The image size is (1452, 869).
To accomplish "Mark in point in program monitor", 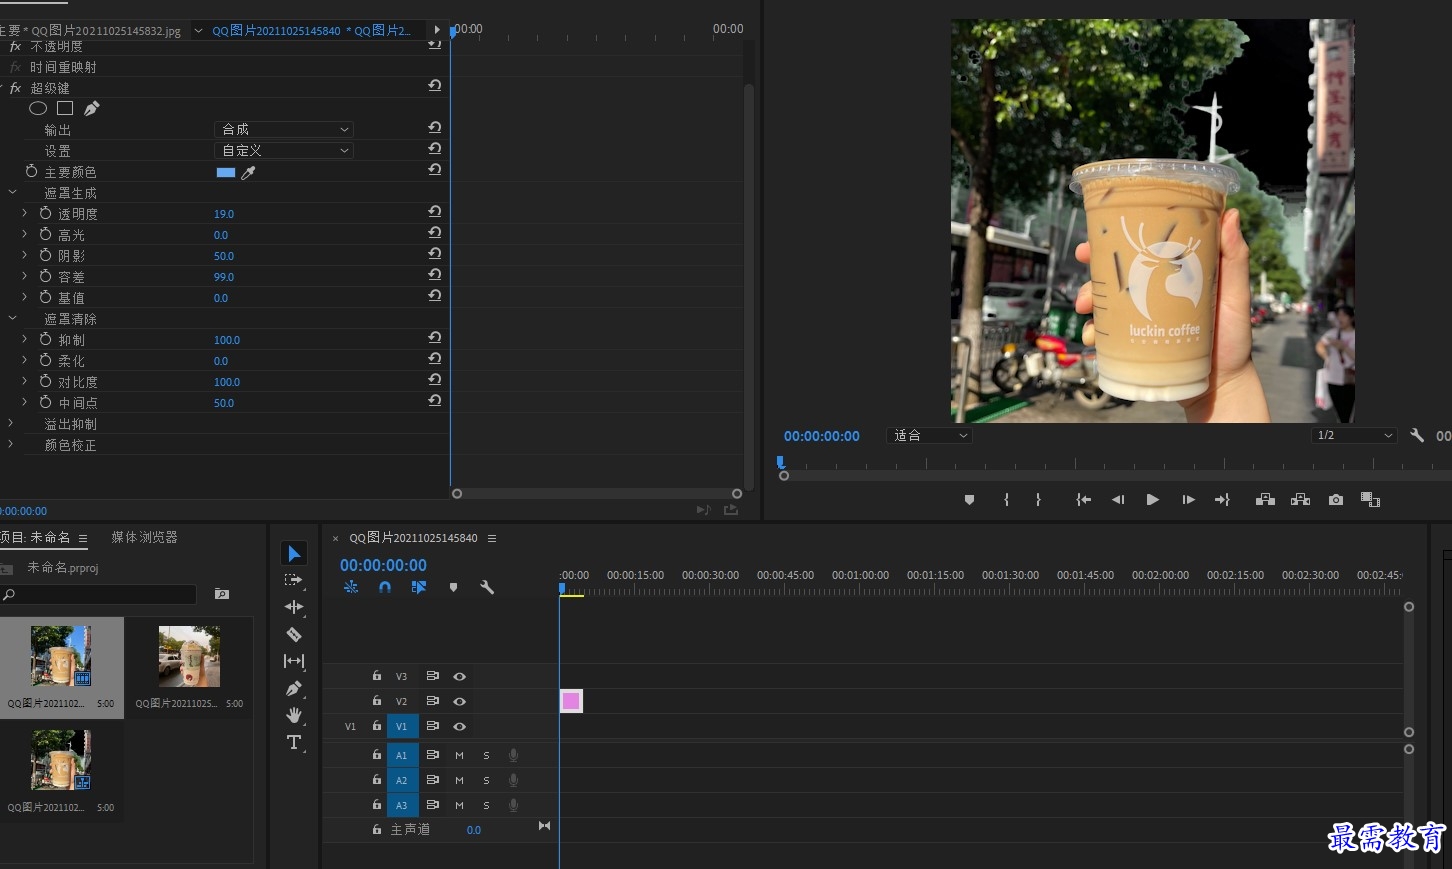I will click(1006, 499).
